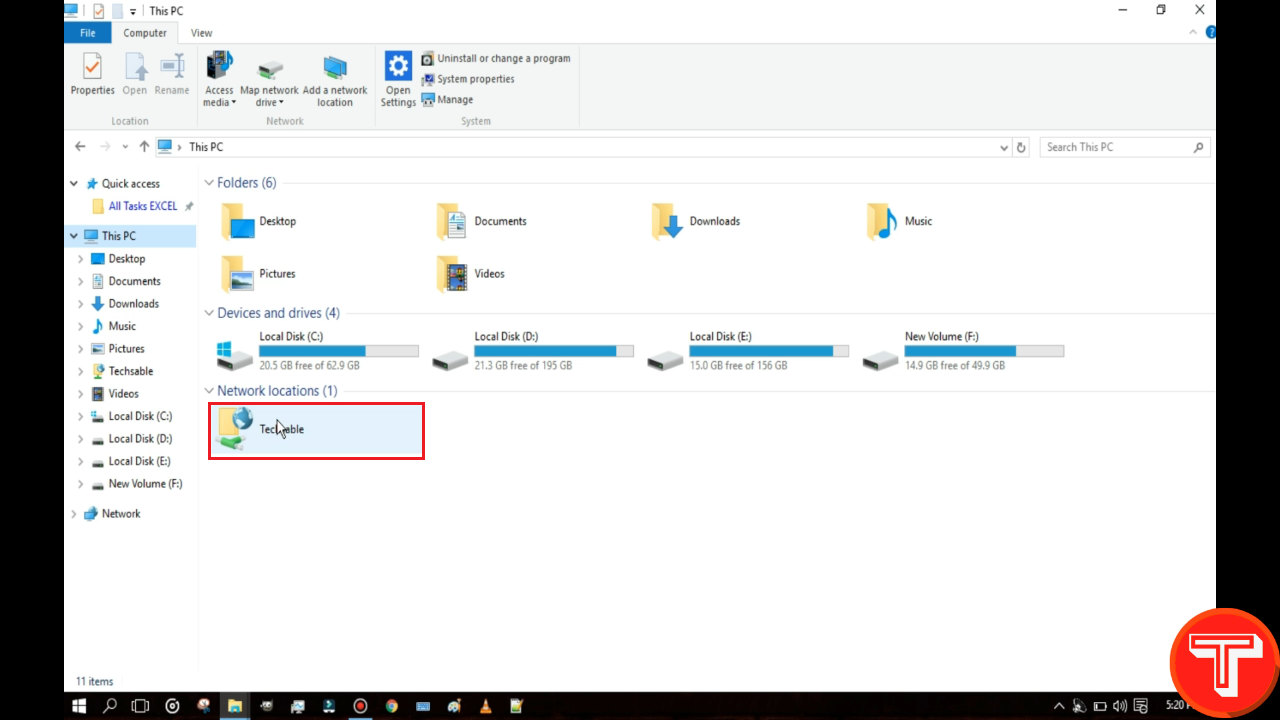The height and width of the screenshot is (720, 1280).
Task: Collapse Quick access in the navigation pane
Action: pos(74,184)
